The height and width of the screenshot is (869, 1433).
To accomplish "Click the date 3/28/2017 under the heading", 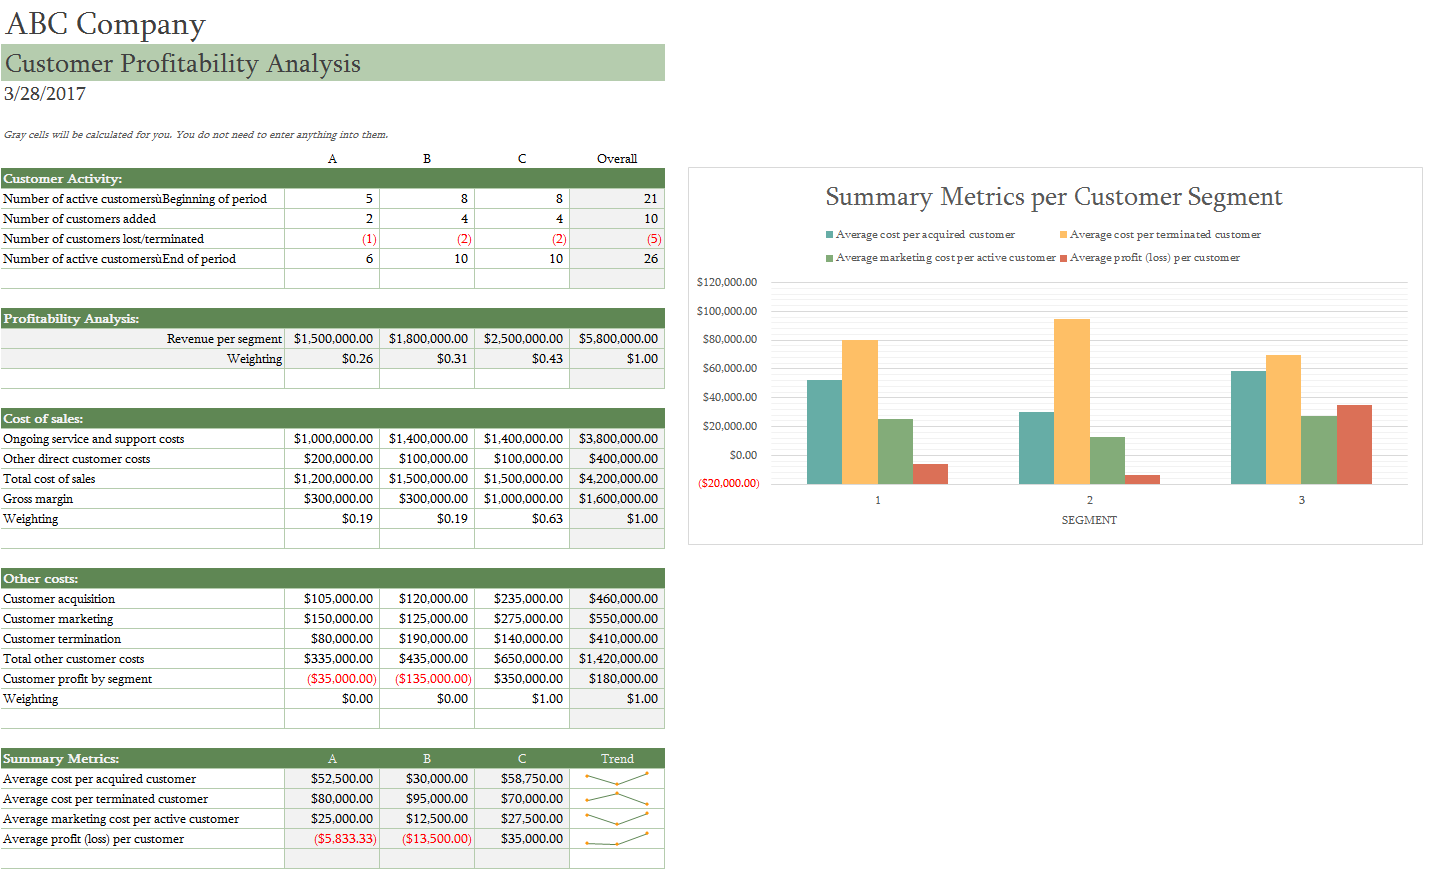I will [x=44, y=93].
